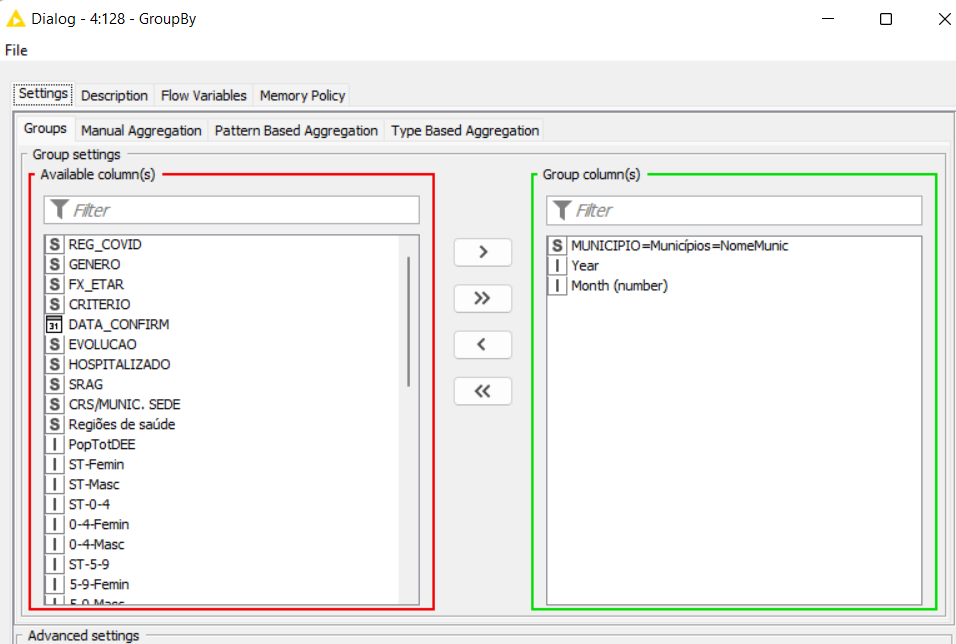Click the double left arrow remove-all button
The height and width of the screenshot is (644, 956).
tap(483, 391)
